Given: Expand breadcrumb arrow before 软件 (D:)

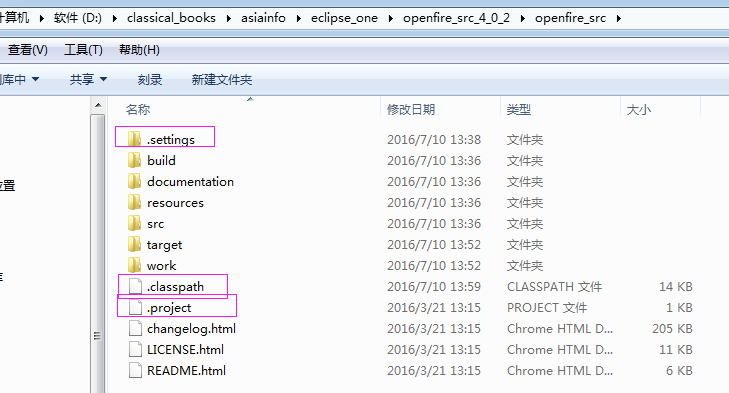Looking at the screenshot, I should pos(41,19).
